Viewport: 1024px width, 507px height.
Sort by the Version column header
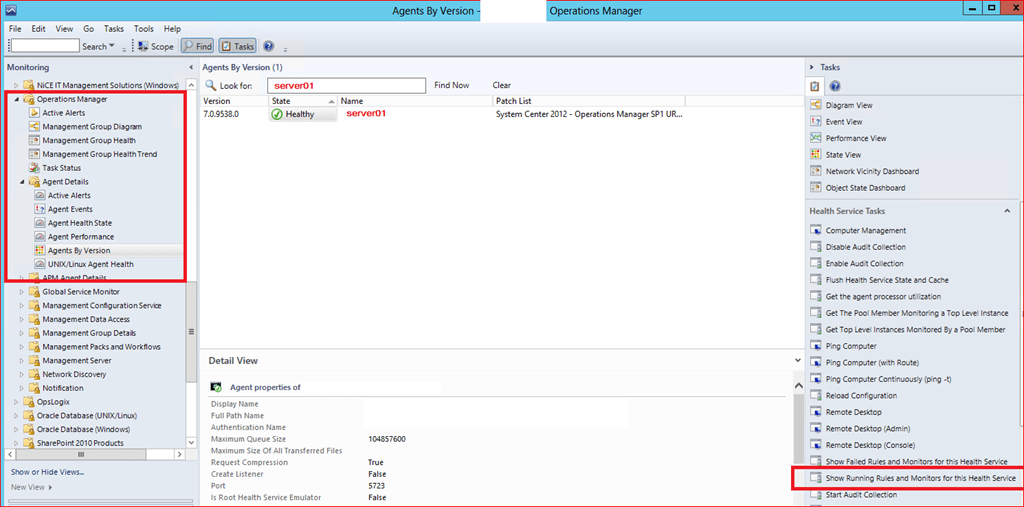pyautogui.click(x=234, y=101)
